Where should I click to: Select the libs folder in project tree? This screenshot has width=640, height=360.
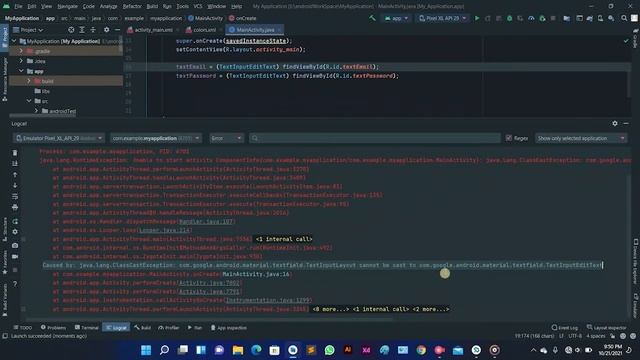click(x=42, y=91)
